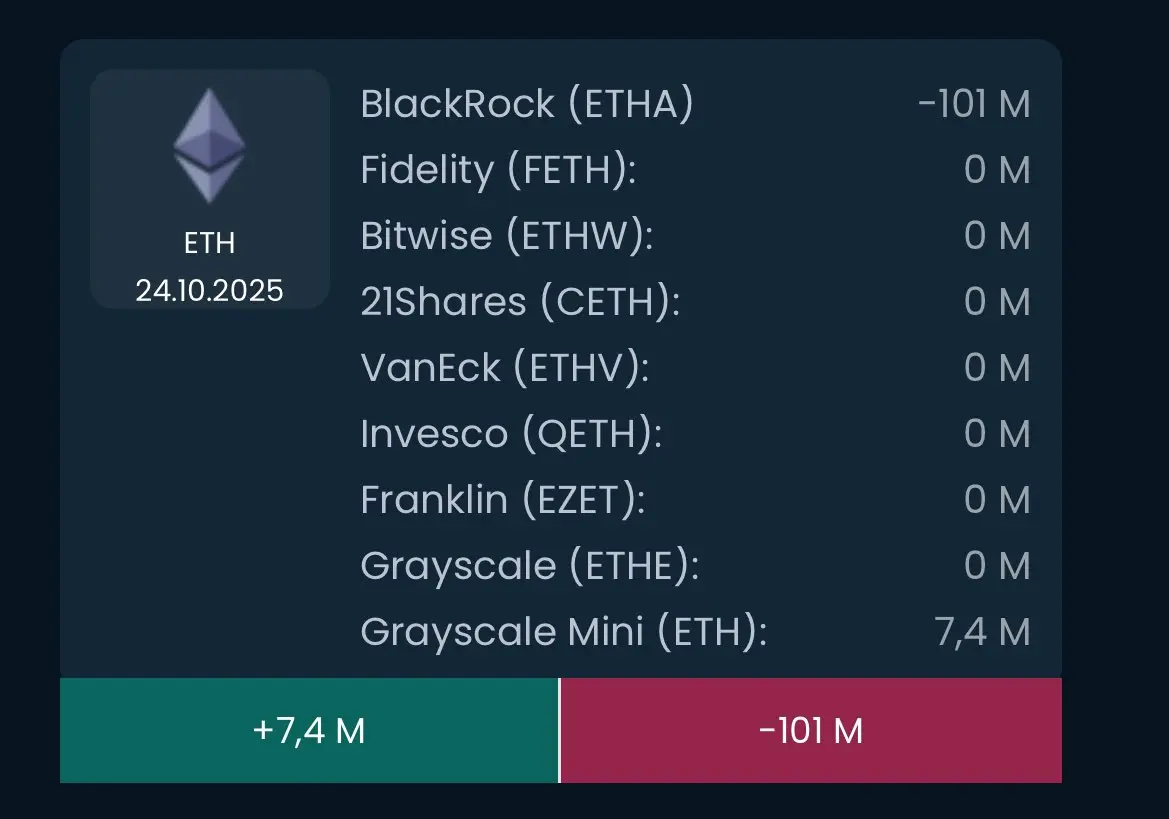Click the Ethereum diamond logo icon
Viewport: 1169px width, 819px height.
[x=209, y=146]
